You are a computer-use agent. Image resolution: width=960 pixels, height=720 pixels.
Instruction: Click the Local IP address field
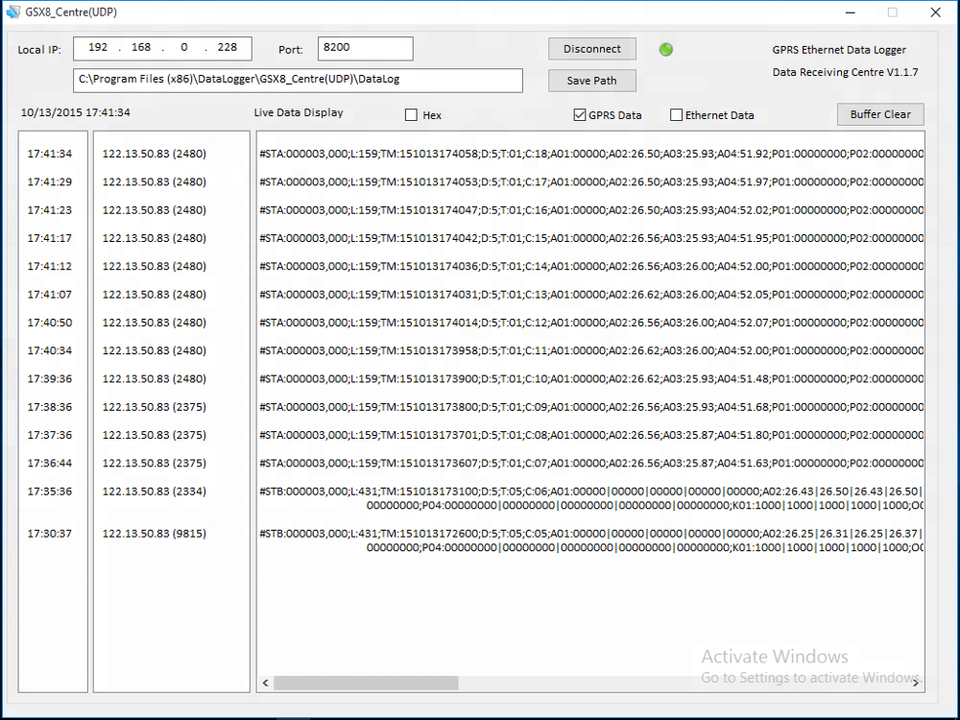tap(162, 48)
